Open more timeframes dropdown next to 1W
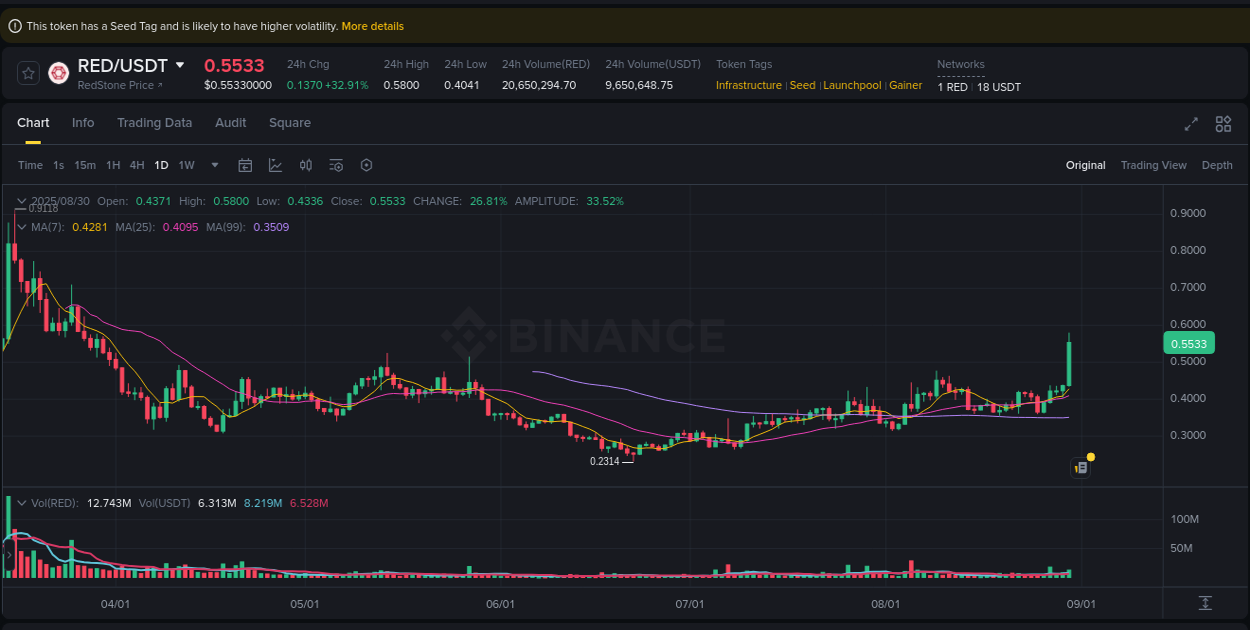 tap(213, 165)
